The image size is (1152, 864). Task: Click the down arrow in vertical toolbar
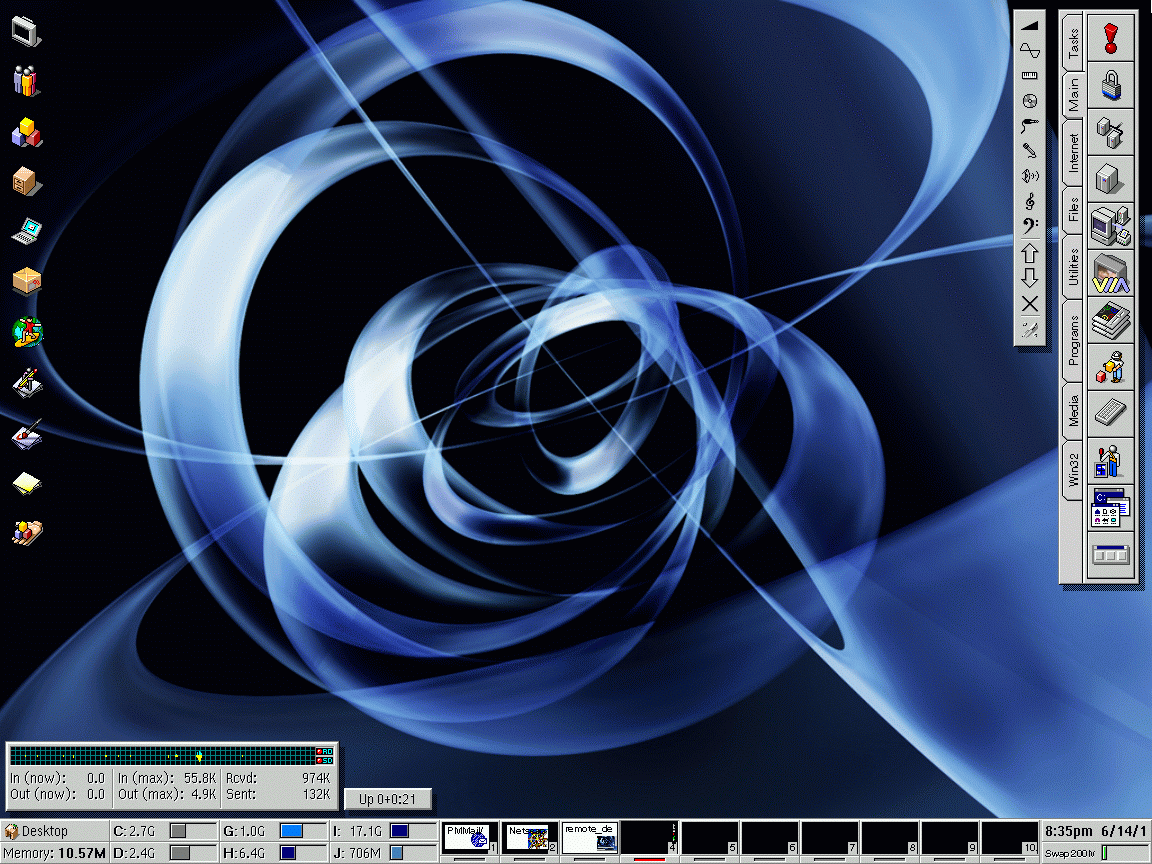1029,278
